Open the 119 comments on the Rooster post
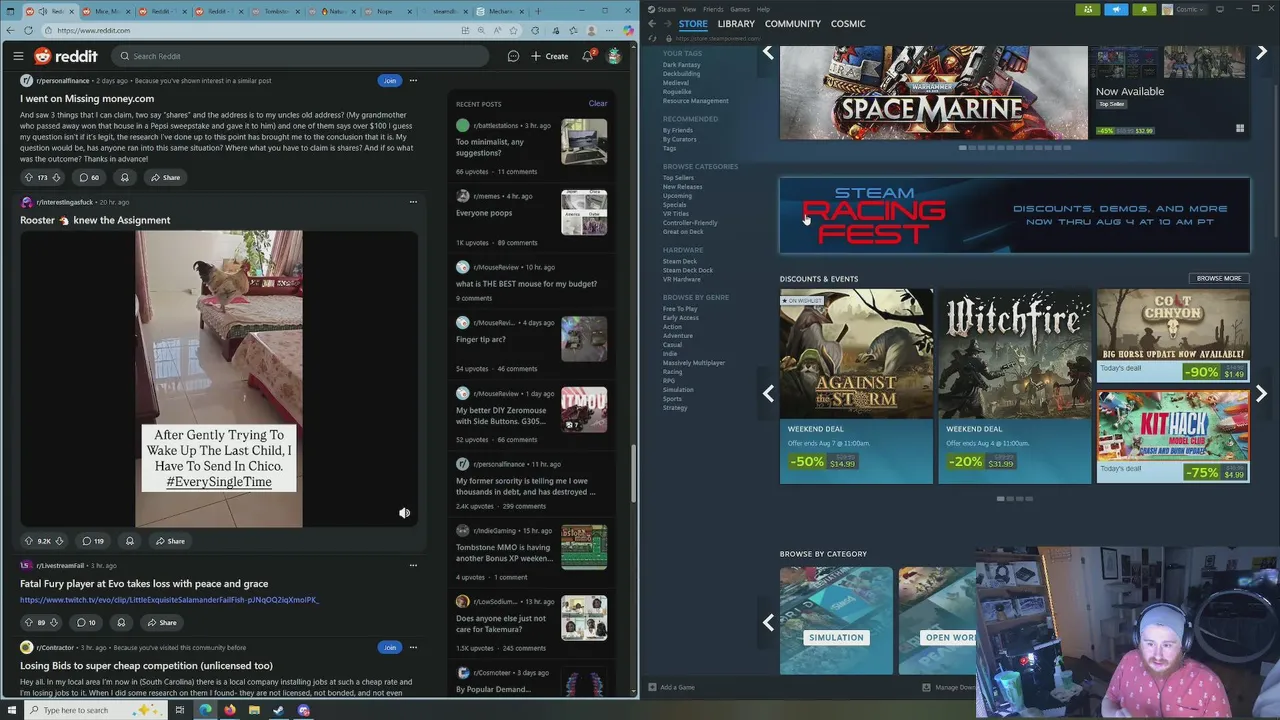This screenshot has height=720, width=1280. pos(93,541)
